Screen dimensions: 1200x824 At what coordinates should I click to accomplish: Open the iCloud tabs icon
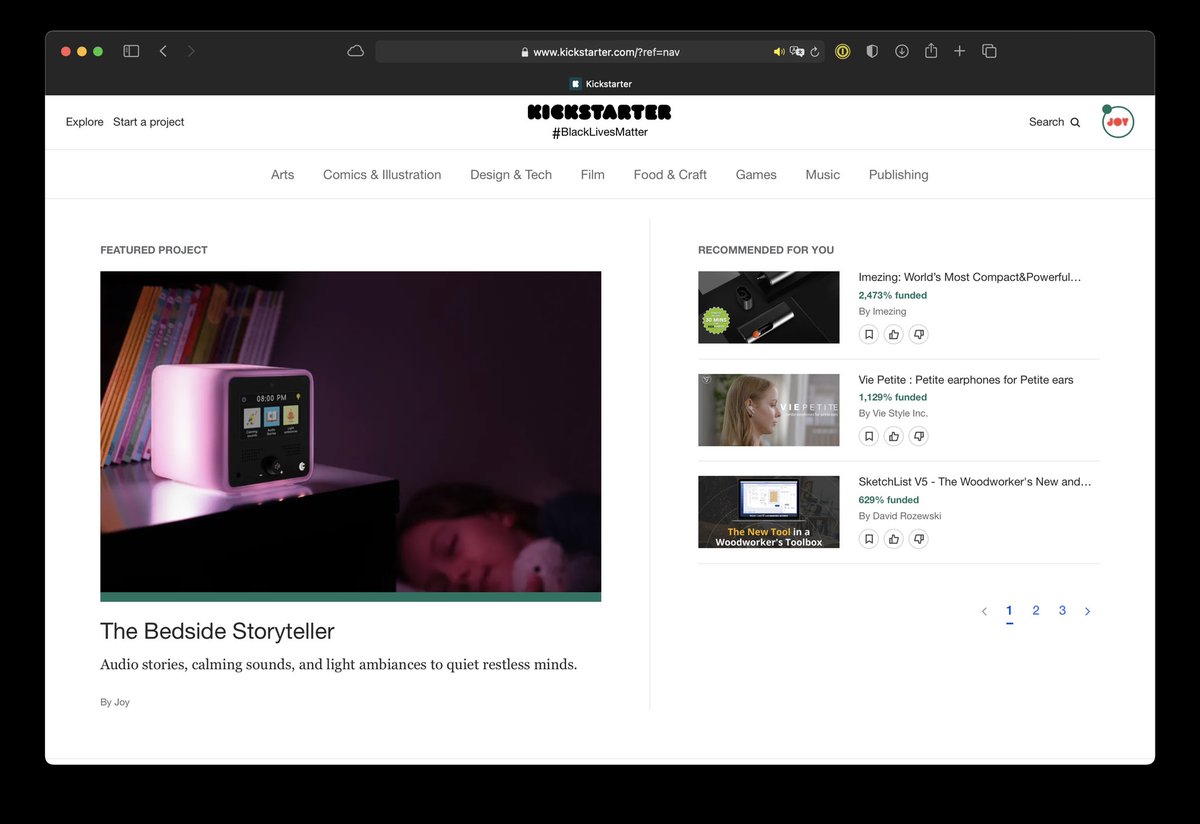[x=355, y=51]
